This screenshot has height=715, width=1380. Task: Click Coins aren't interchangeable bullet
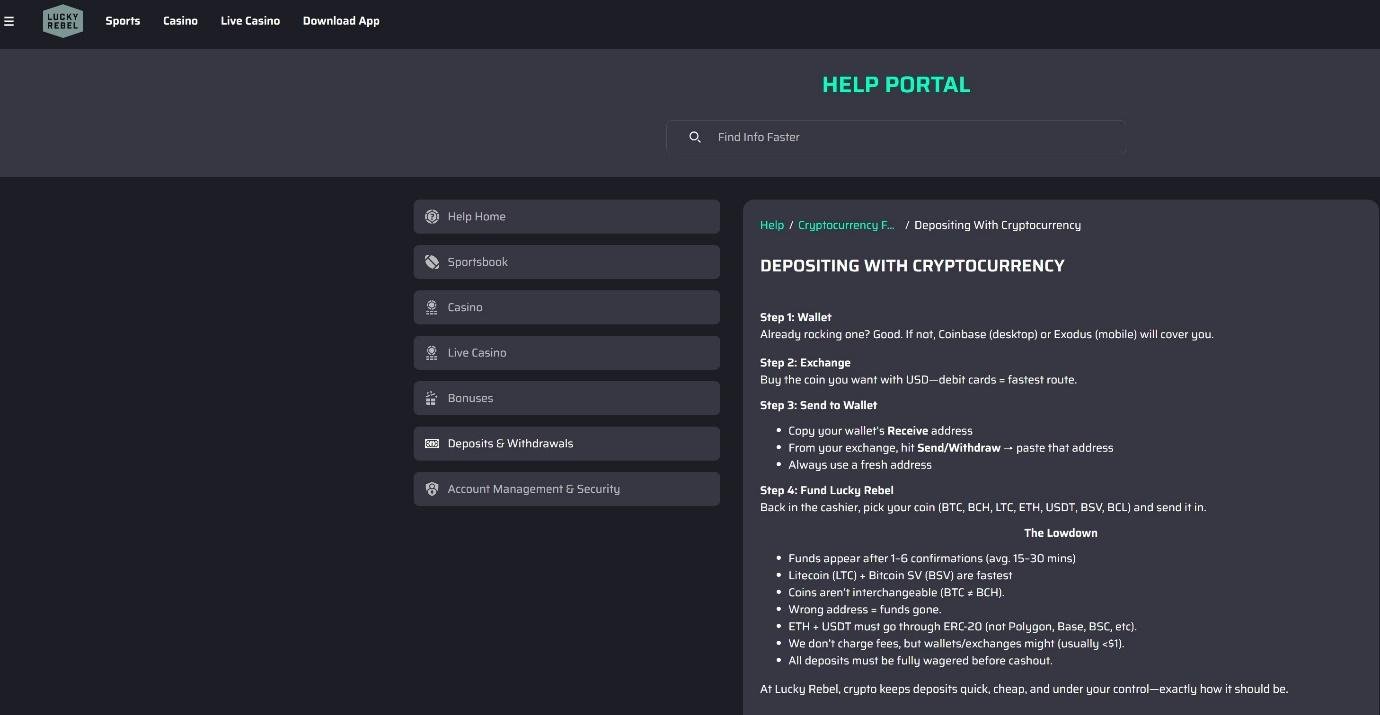896,592
